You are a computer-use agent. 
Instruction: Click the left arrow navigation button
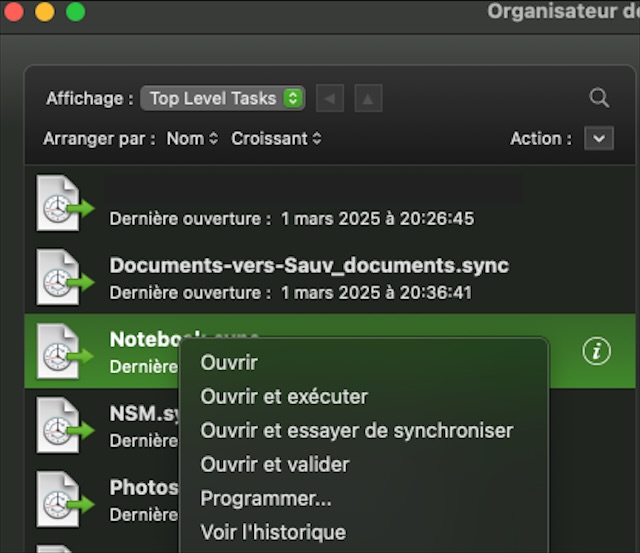[330, 98]
